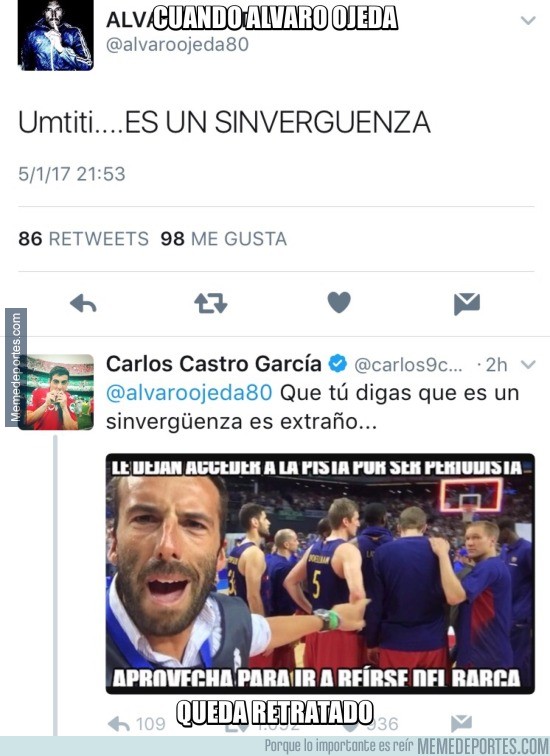Click the blue verified badge

pyautogui.click(x=338, y=364)
